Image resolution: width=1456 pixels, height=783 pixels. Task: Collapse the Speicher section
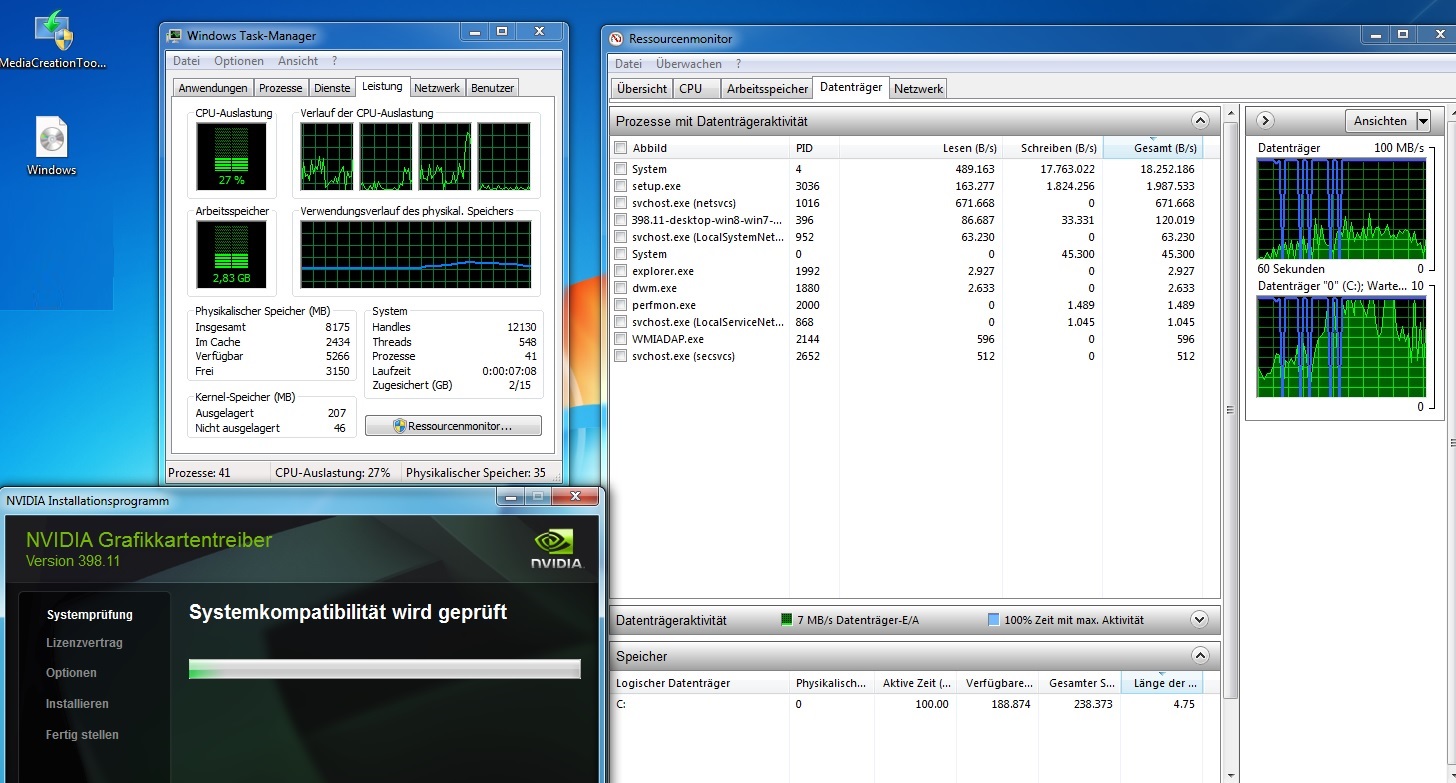(x=1200, y=656)
